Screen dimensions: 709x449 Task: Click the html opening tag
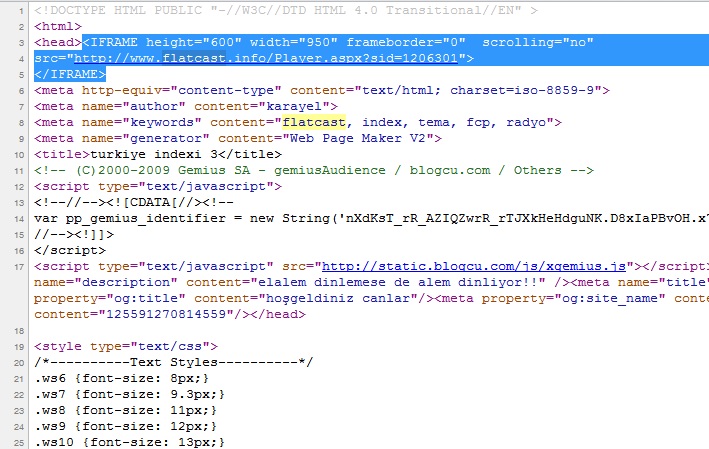click(57, 27)
